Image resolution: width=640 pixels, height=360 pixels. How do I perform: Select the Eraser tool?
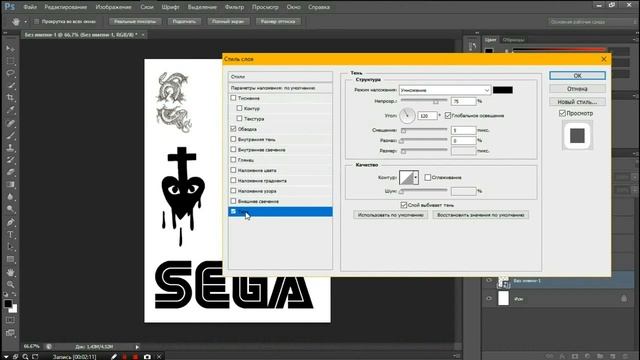click(x=10, y=172)
